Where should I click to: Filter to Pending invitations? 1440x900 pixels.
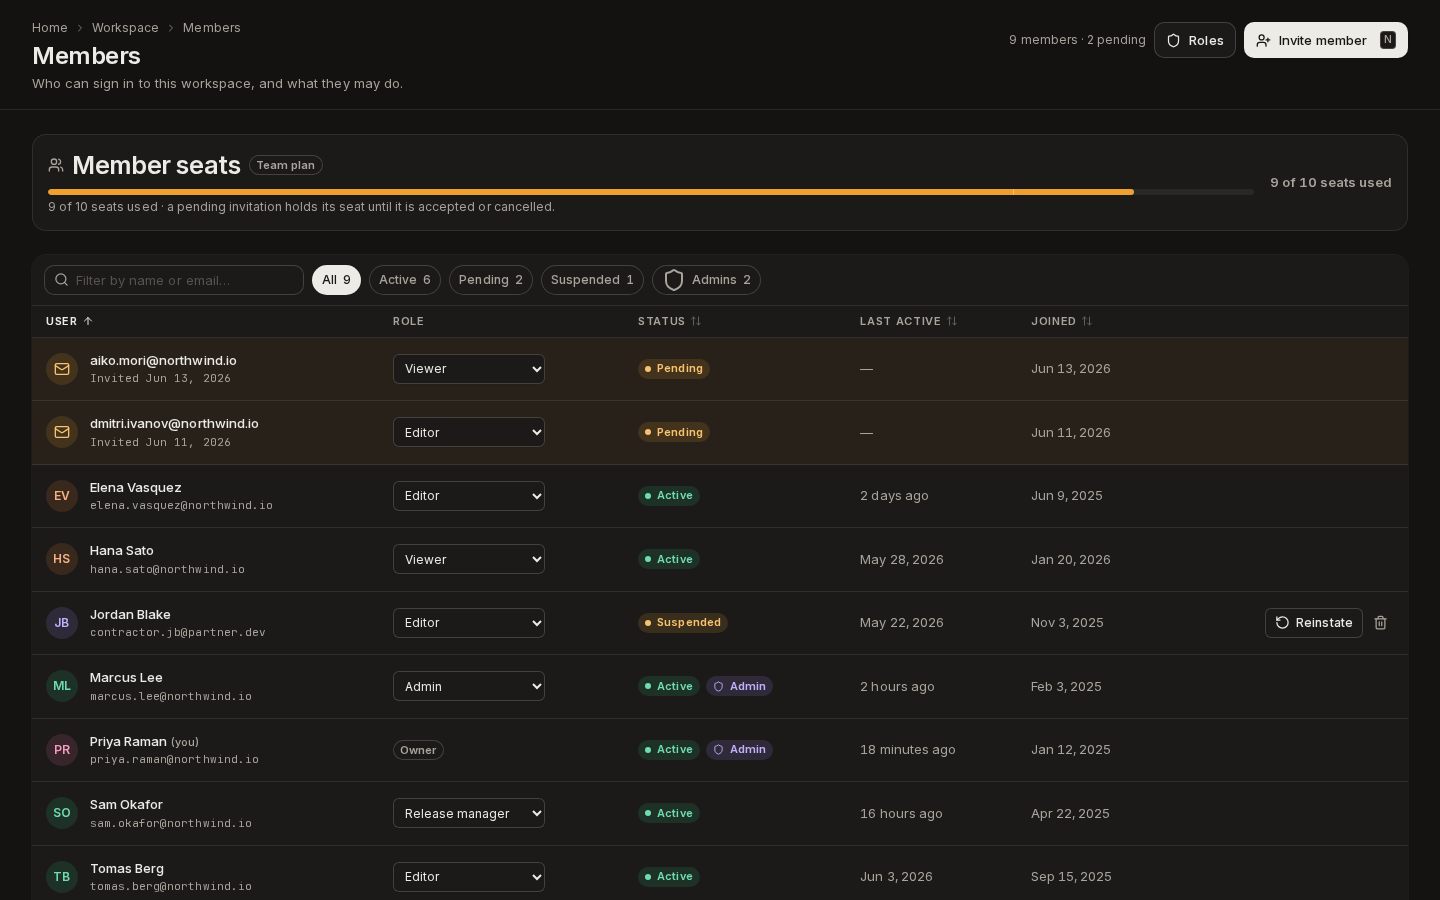coord(491,280)
